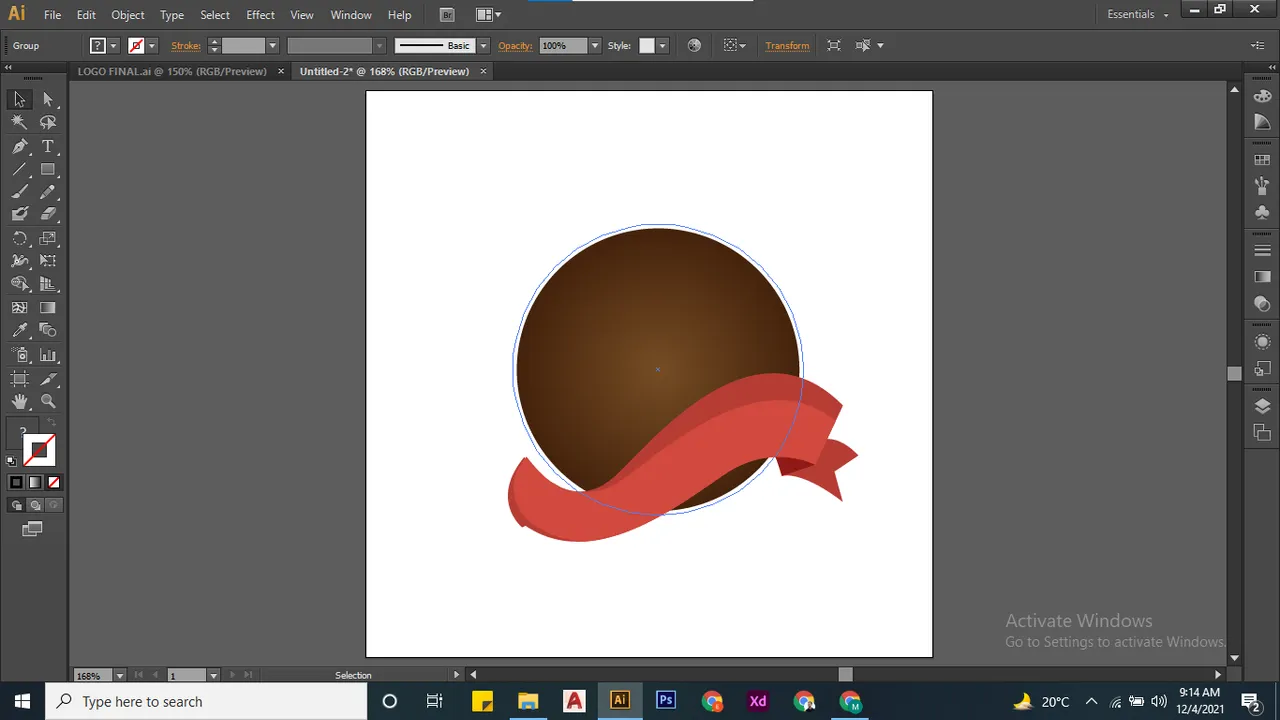1280x720 pixels.
Task: Choose the Blob Brush tool
Action: coord(19,214)
